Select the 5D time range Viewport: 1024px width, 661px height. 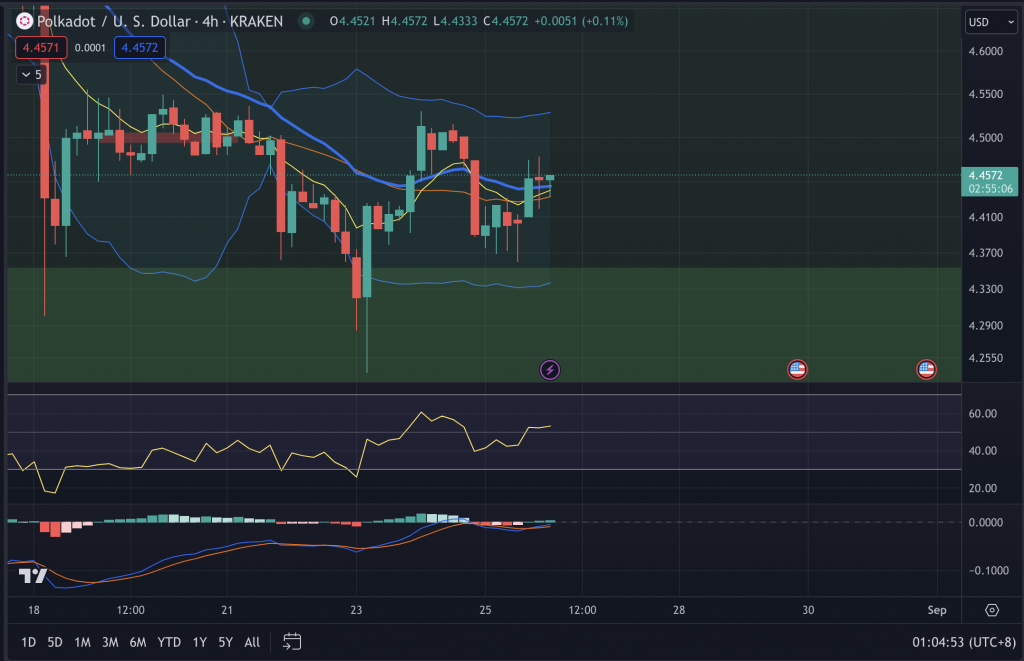55,642
